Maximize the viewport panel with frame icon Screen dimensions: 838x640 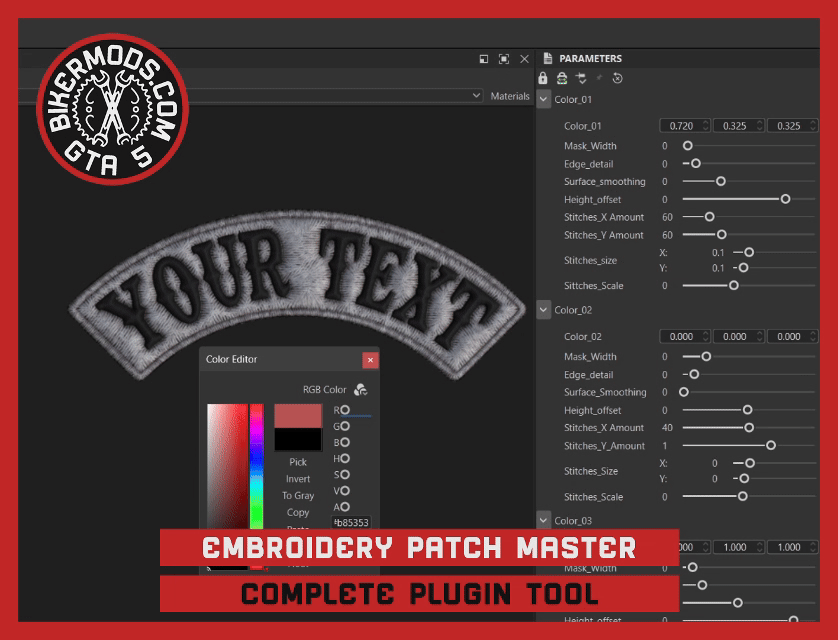pyautogui.click(x=504, y=59)
